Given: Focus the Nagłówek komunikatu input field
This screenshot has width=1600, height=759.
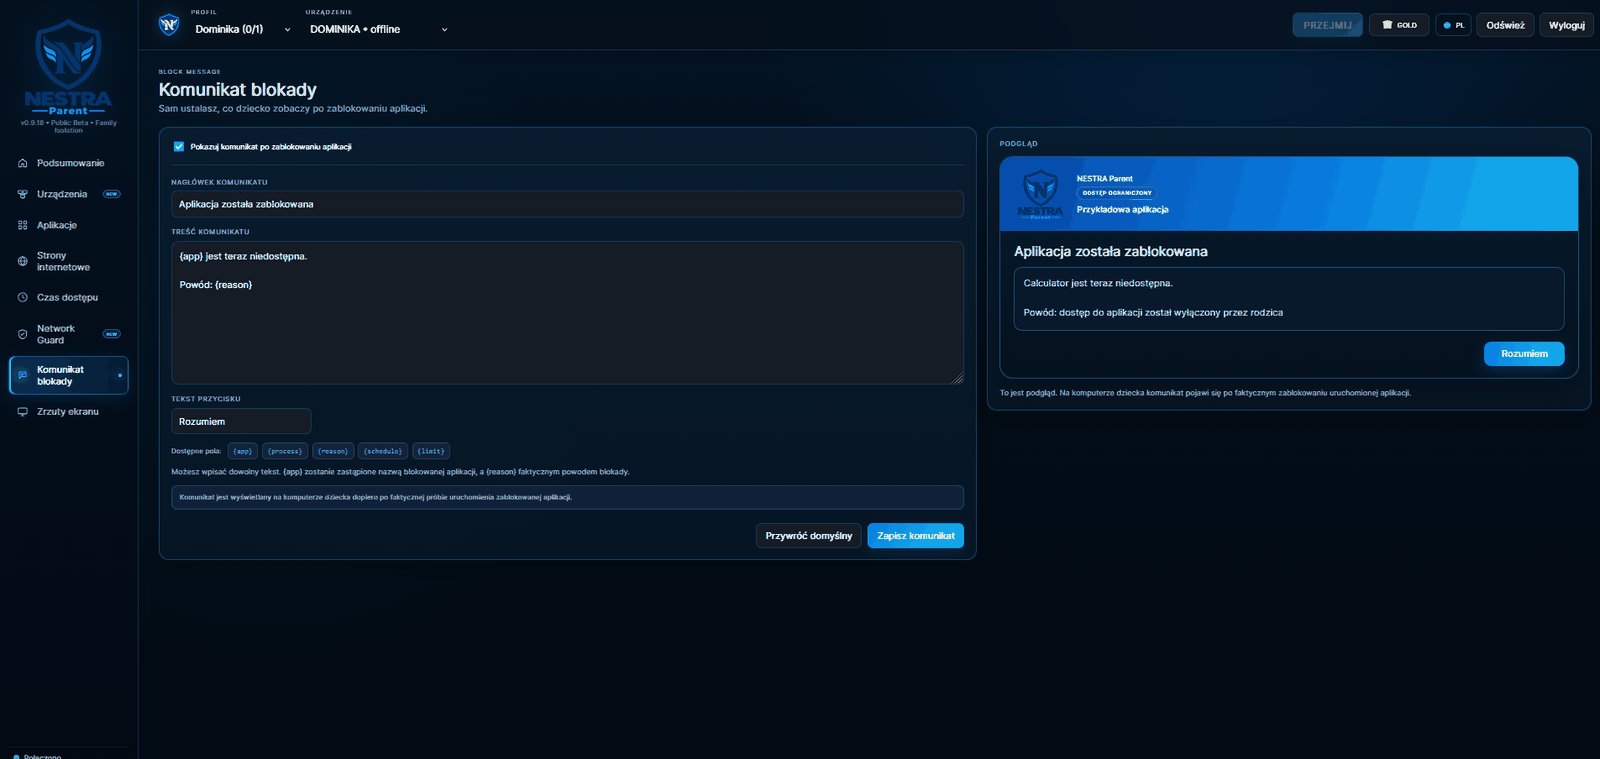Looking at the screenshot, I should [567, 204].
